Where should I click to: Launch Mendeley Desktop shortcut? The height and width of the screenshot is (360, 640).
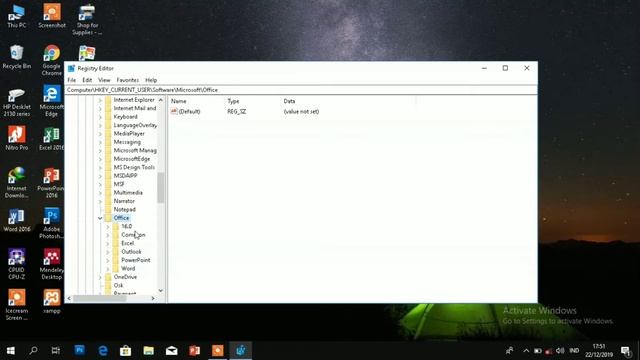click(x=51, y=264)
